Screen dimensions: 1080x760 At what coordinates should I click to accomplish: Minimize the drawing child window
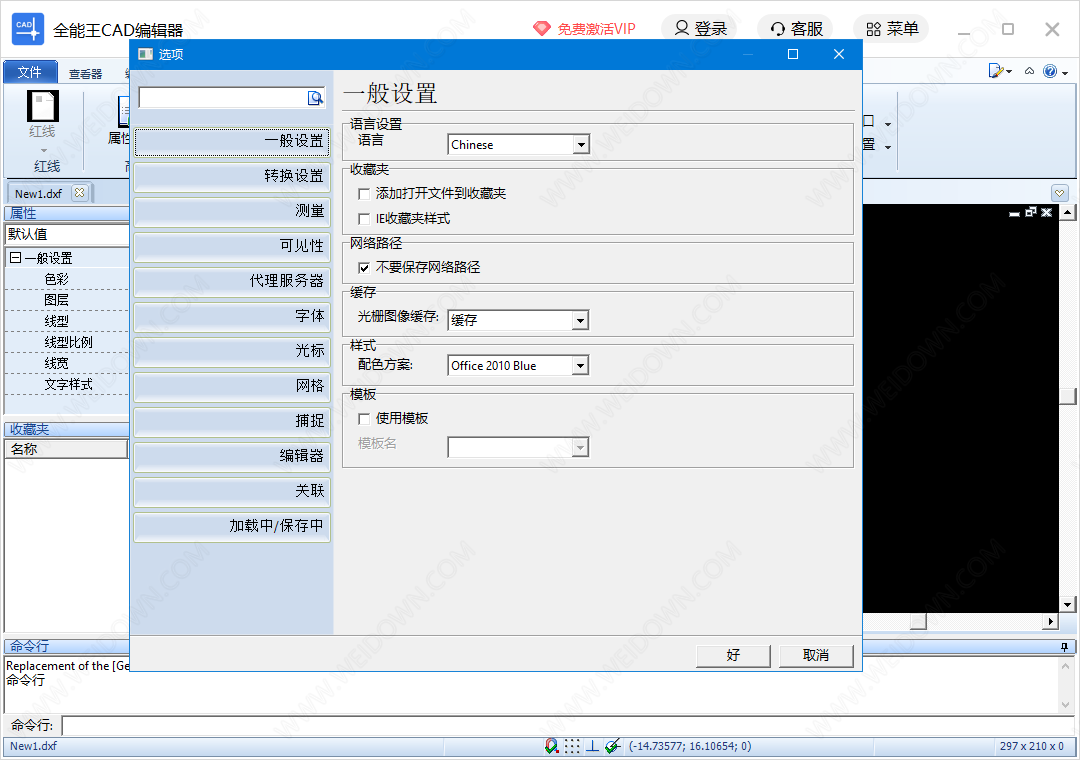point(1015,214)
